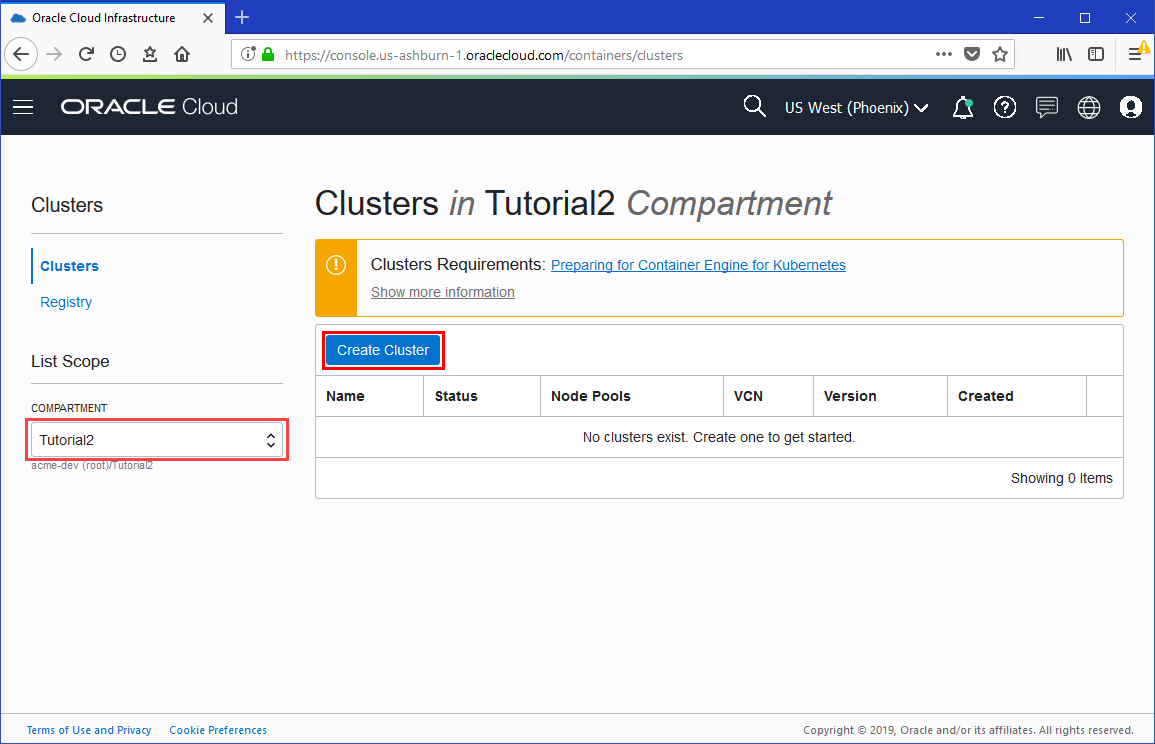Click the browser forward arrow
The width and height of the screenshot is (1155, 744).
tap(54, 55)
